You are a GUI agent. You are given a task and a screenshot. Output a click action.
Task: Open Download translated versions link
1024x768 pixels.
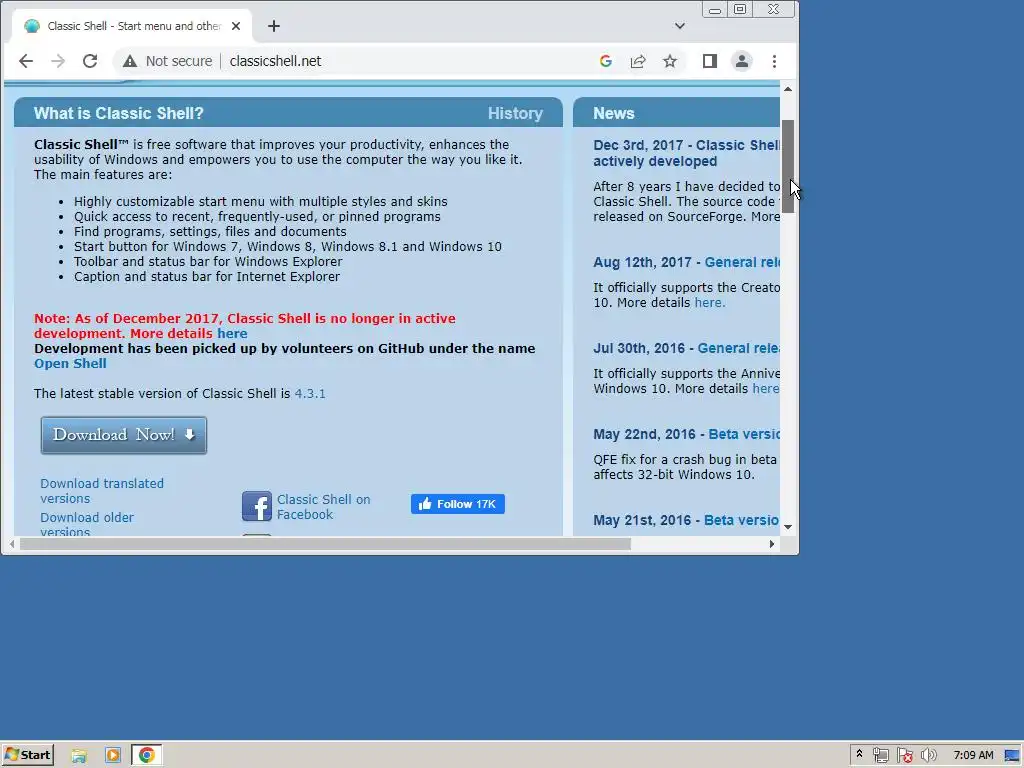tap(102, 491)
